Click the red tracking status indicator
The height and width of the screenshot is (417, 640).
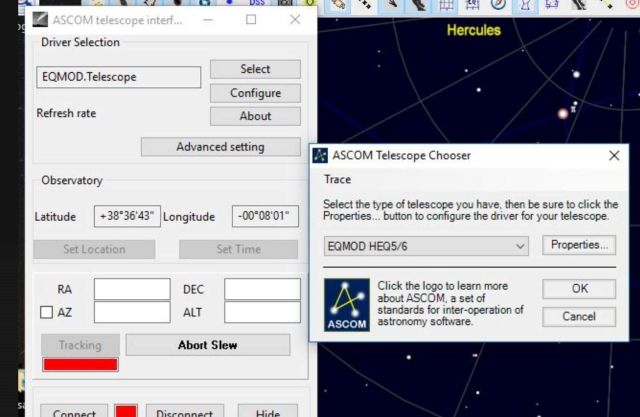[80, 364]
